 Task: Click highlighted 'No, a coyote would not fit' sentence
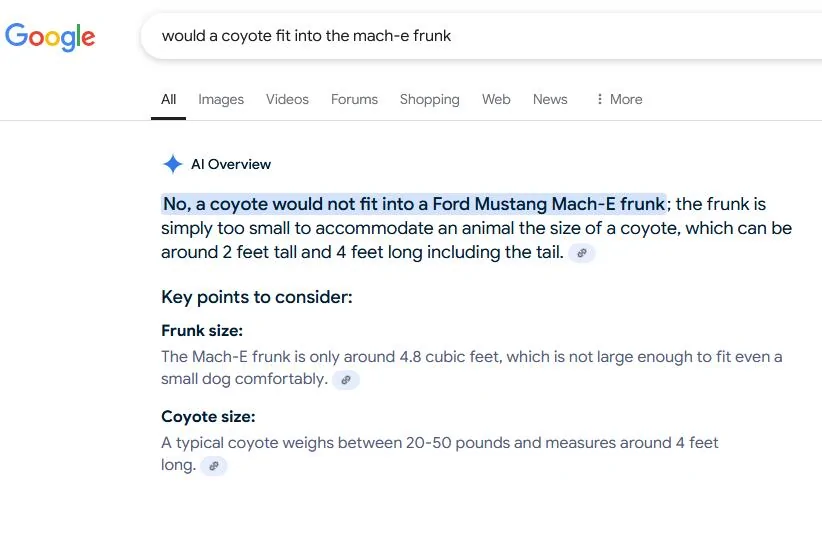(414, 204)
